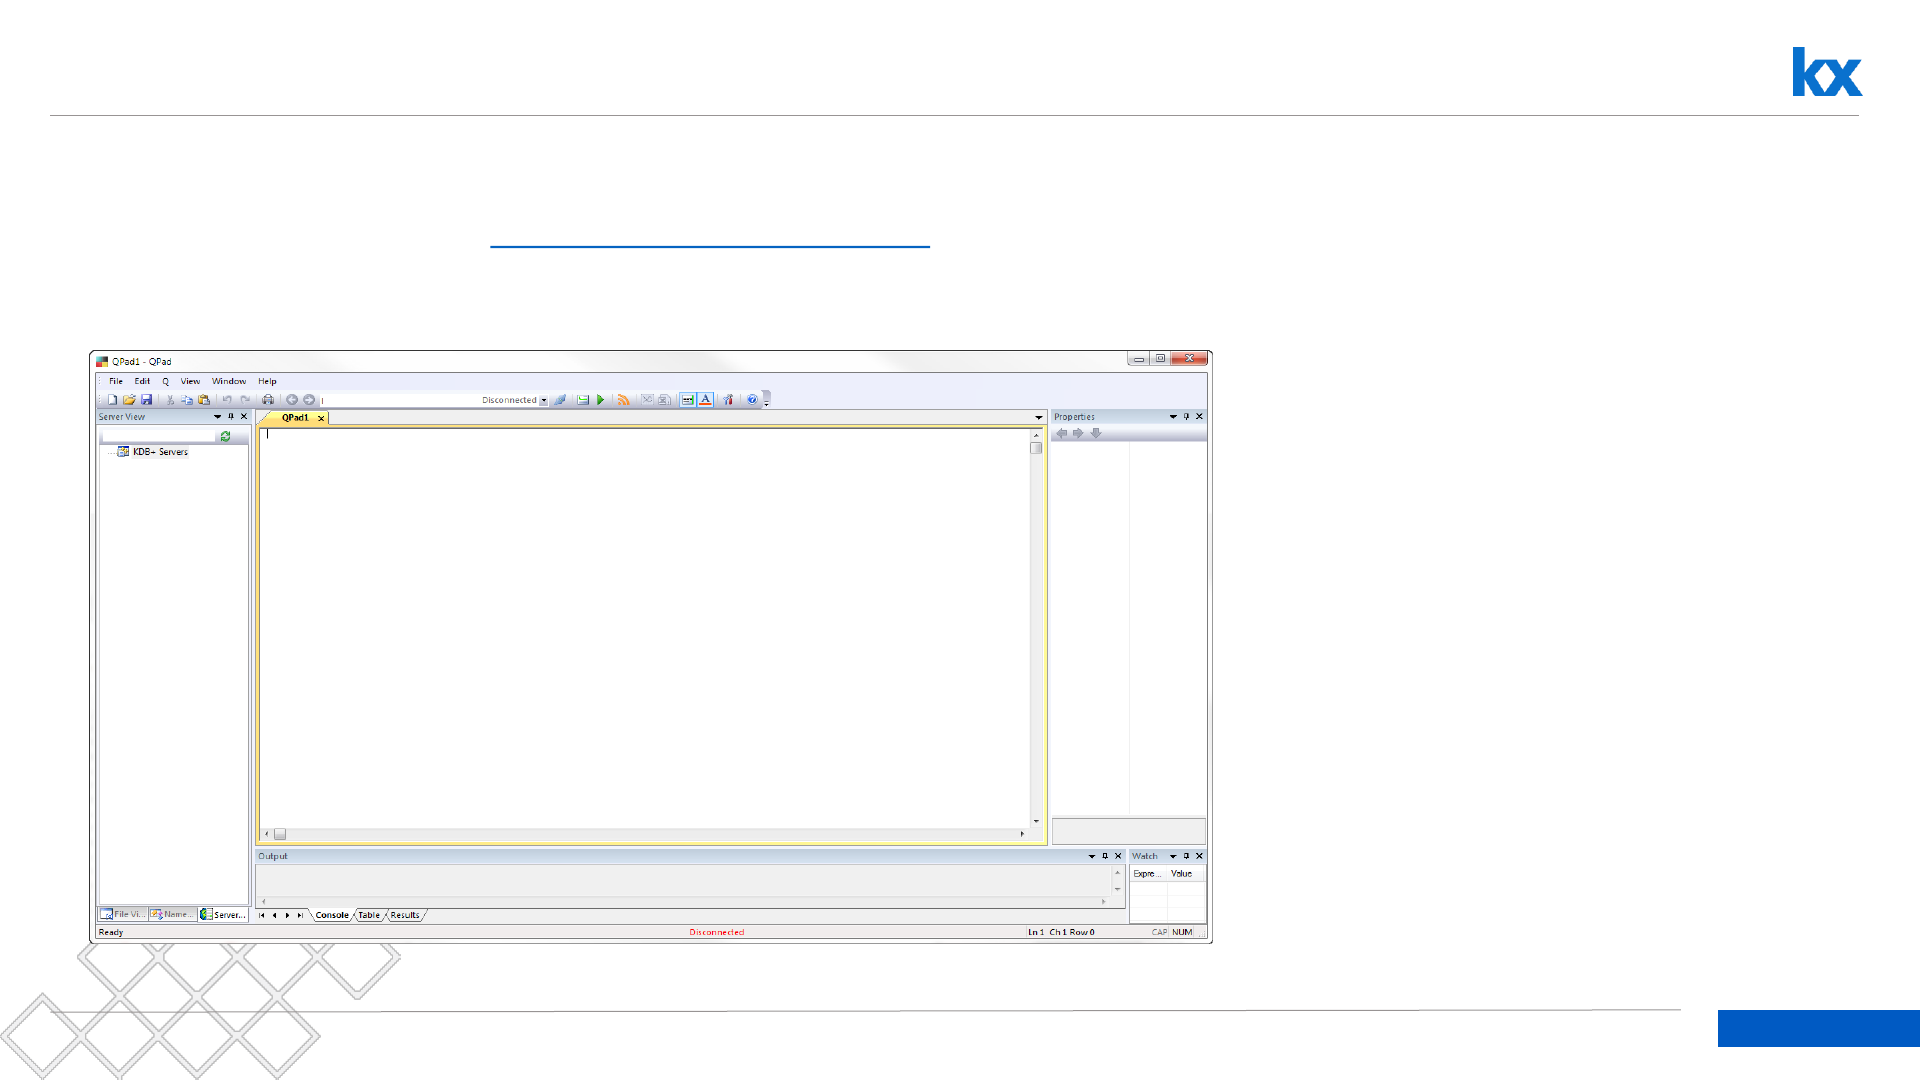Image resolution: width=1920 pixels, height=1080 pixels.
Task: Click the Print toolbar icon
Action: click(x=268, y=400)
